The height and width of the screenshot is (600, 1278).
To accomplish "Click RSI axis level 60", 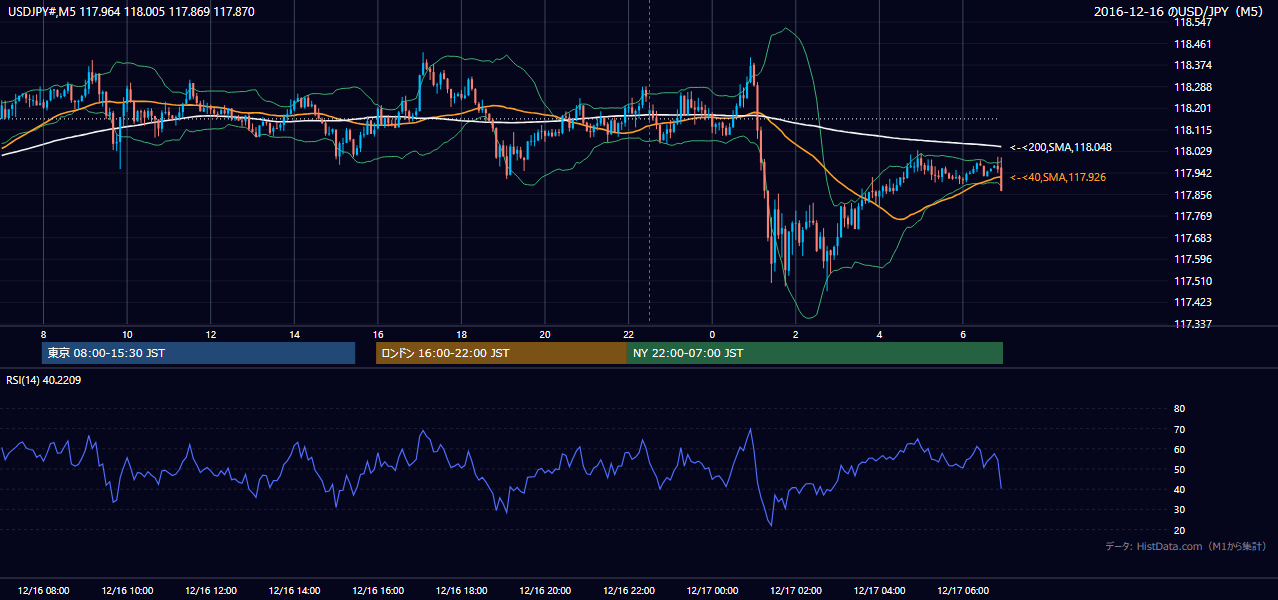I will (x=1179, y=449).
